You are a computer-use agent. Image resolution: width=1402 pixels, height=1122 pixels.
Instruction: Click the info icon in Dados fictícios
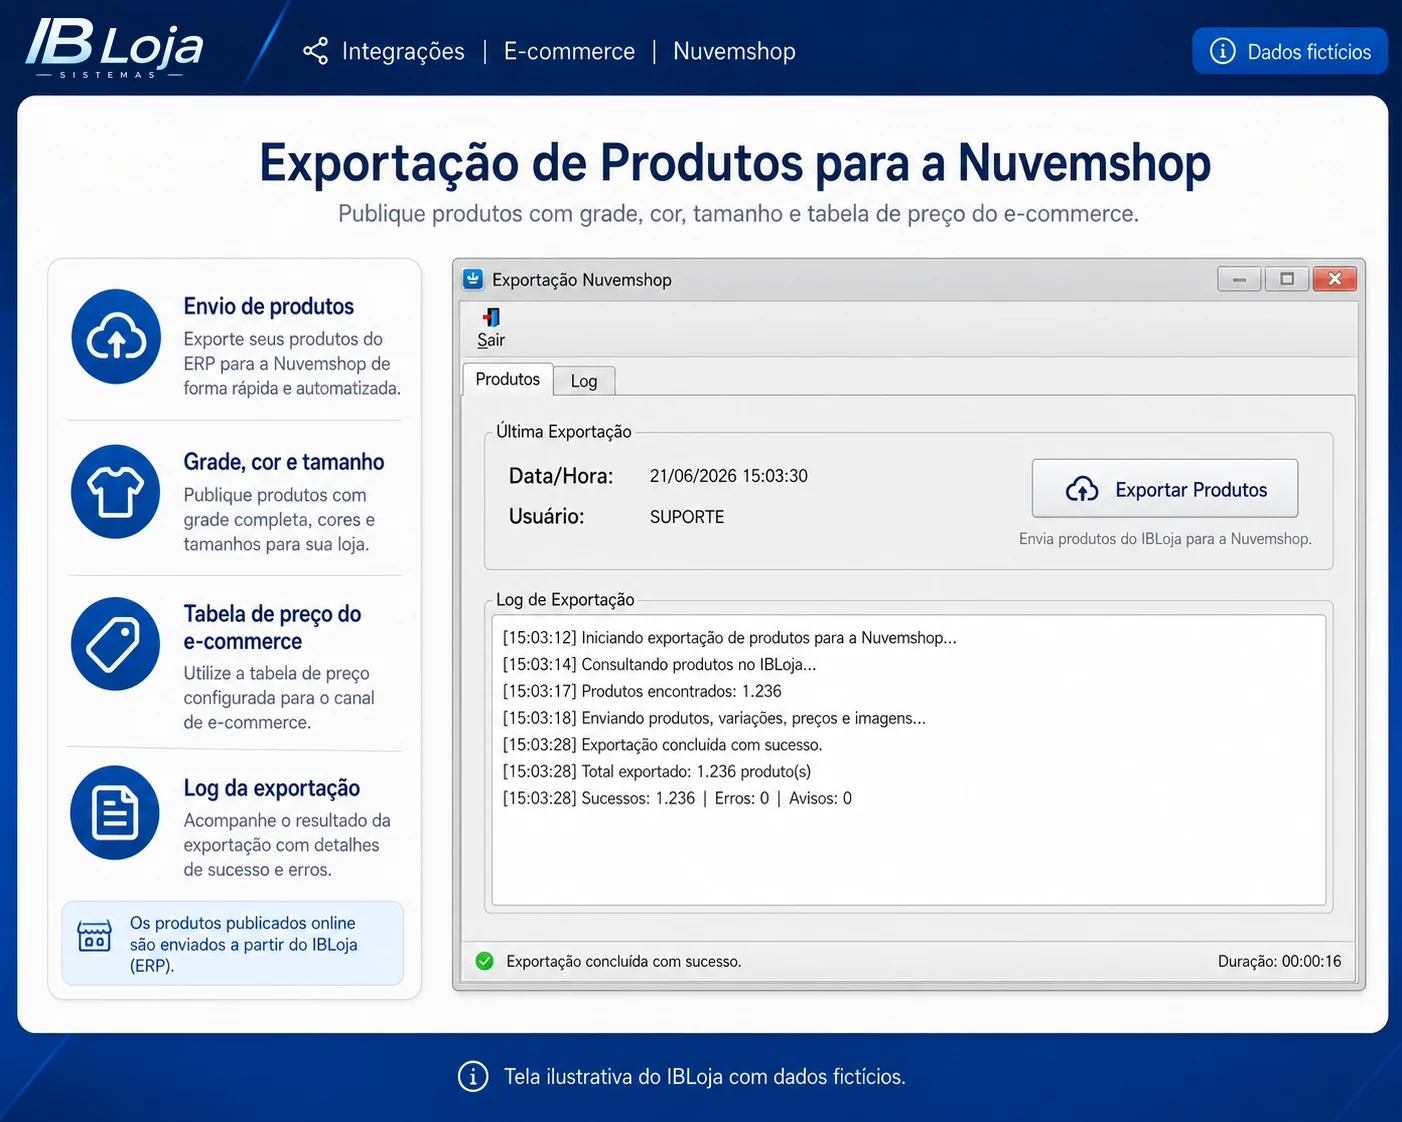tap(1223, 51)
